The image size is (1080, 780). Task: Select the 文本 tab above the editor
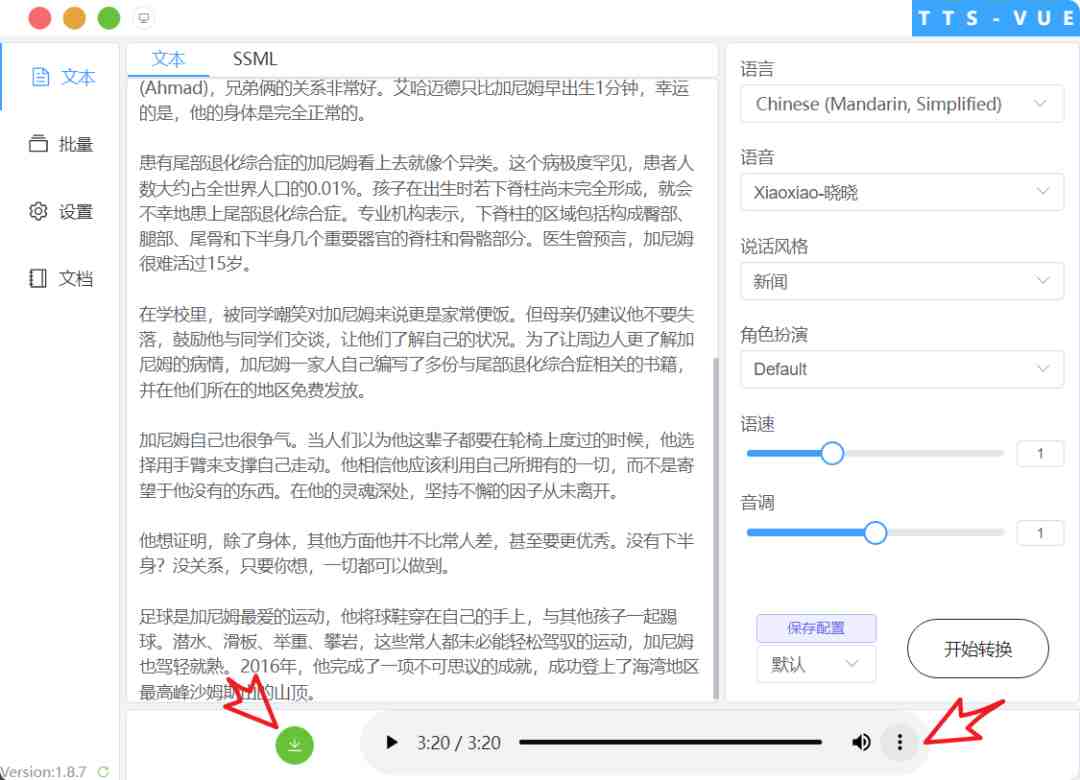click(x=168, y=59)
